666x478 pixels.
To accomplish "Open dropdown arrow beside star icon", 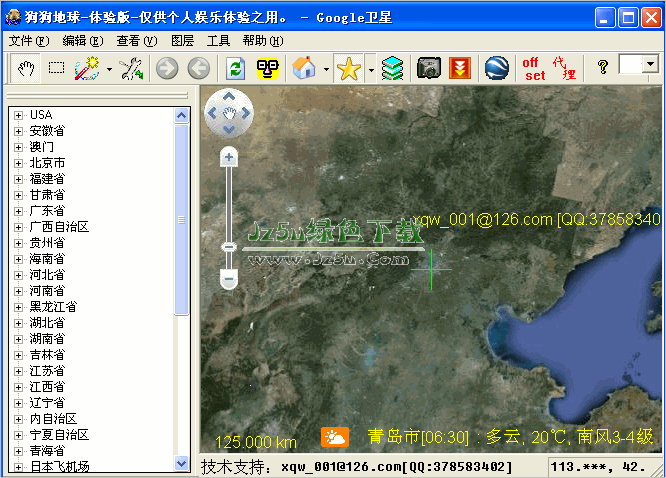I will [x=371, y=69].
